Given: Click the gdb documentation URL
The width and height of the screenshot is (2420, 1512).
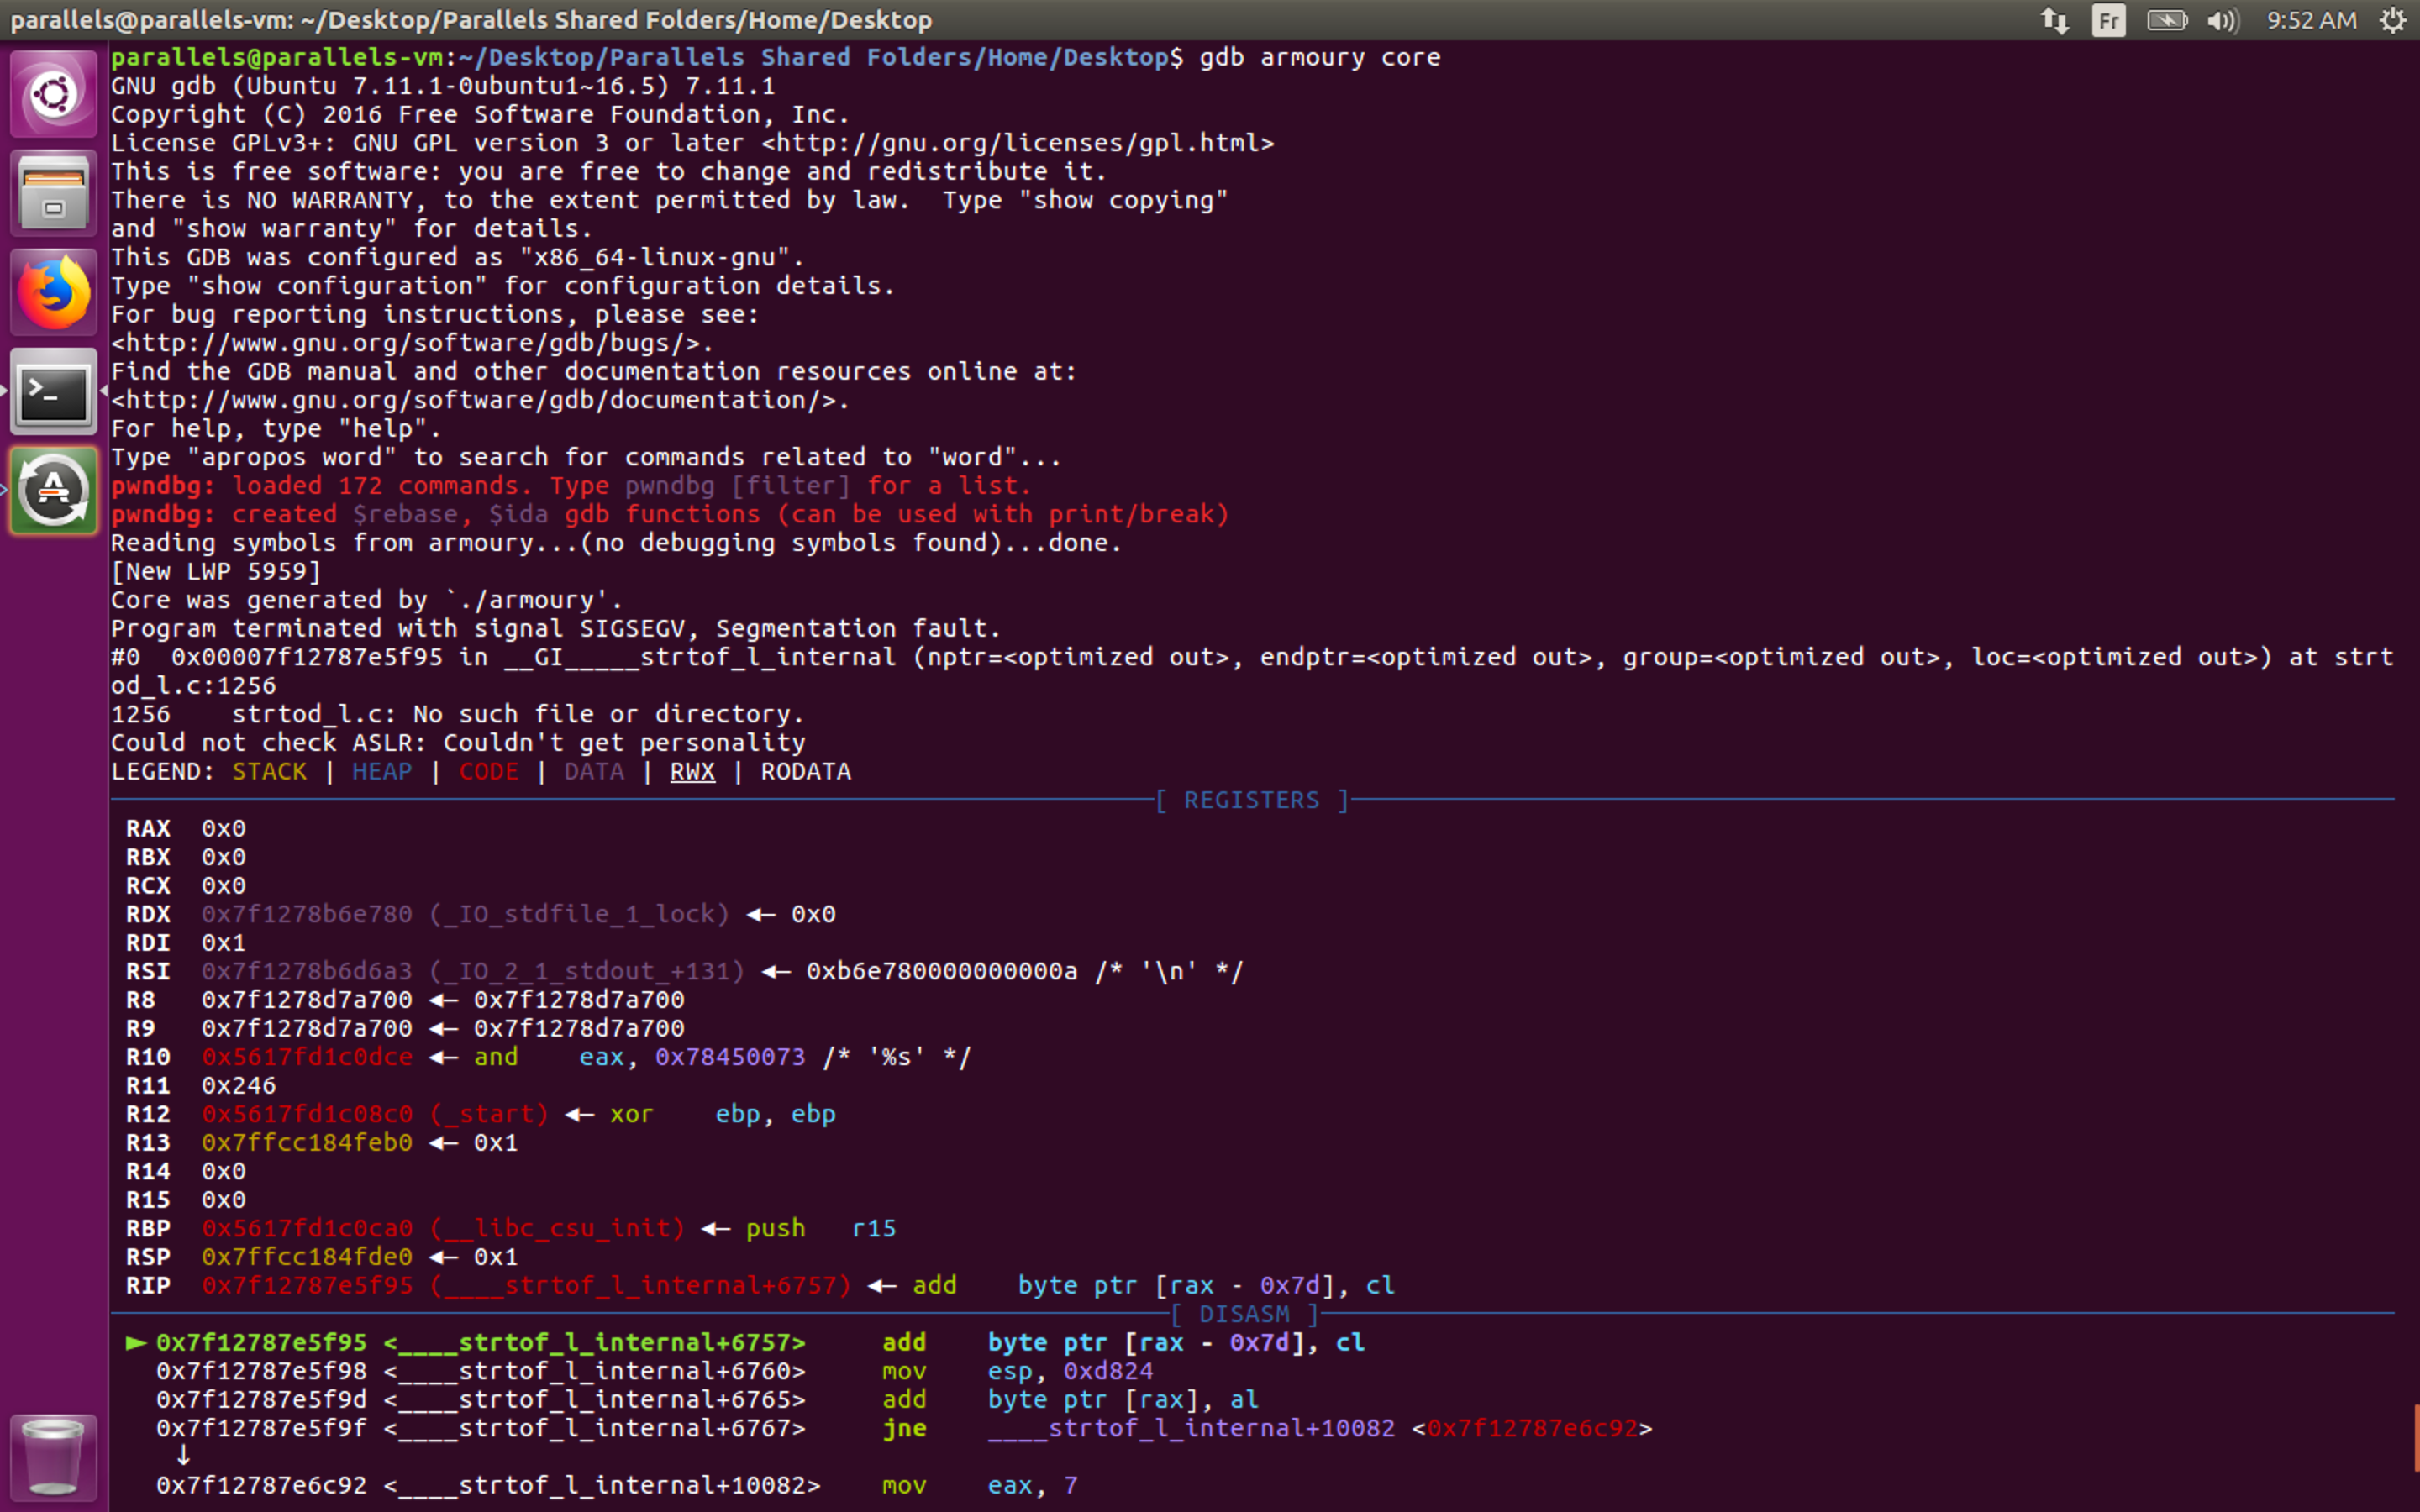Looking at the screenshot, I should tap(479, 400).
